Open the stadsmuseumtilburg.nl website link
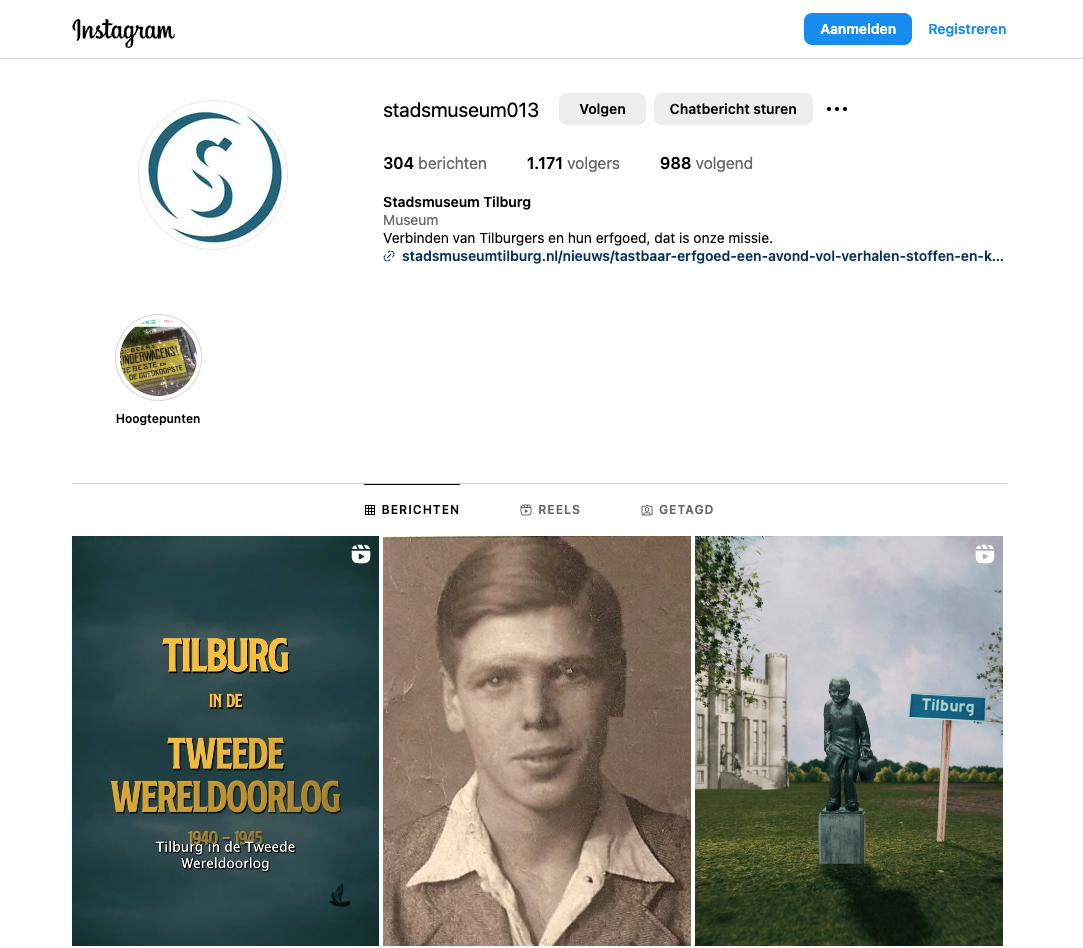Viewport: 1083px width, 948px height. pos(702,256)
